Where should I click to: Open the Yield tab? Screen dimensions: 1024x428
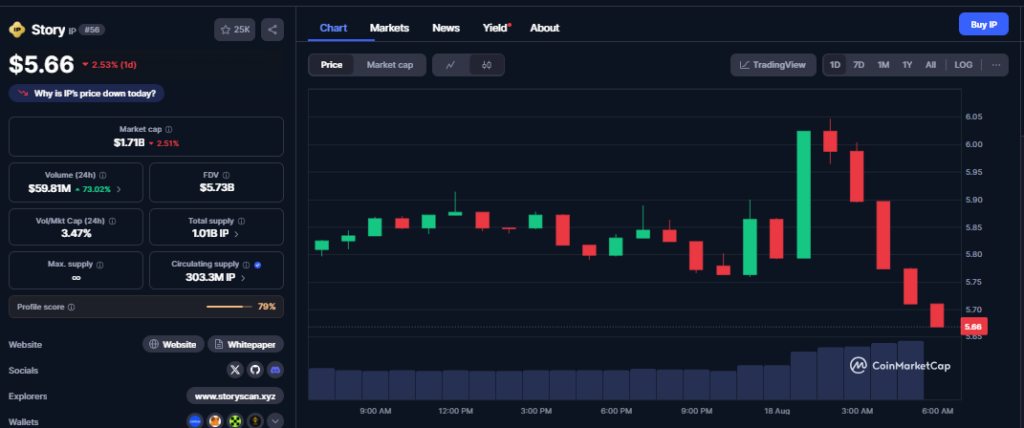[x=496, y=28]
